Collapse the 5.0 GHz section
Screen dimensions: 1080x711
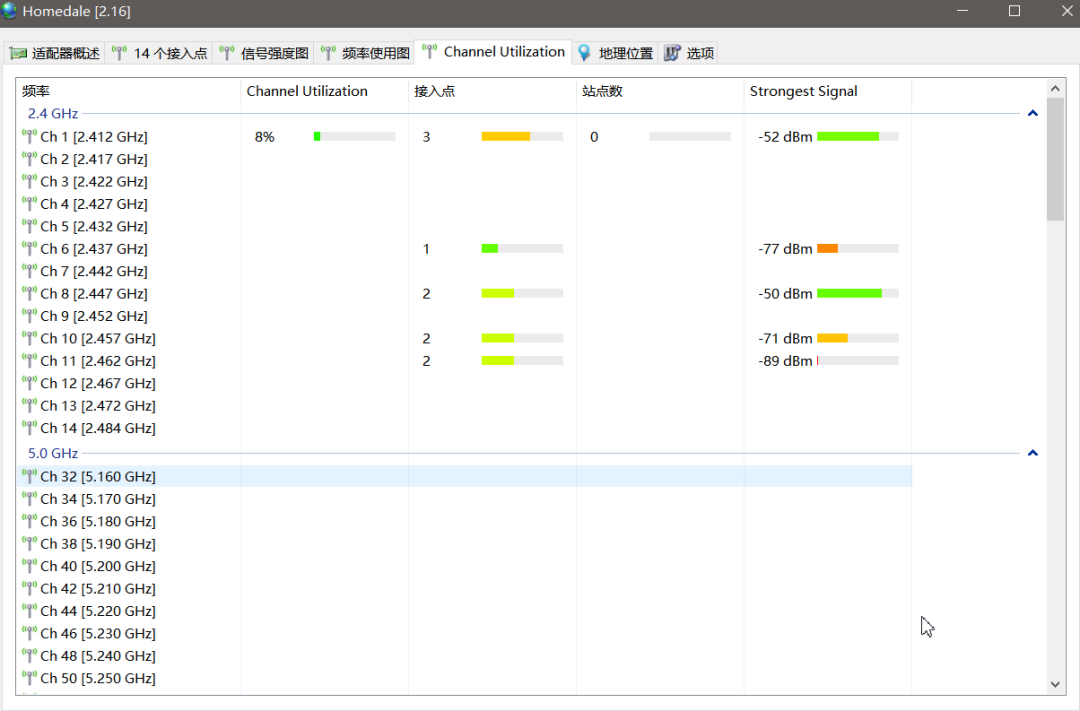pos(1033,452)
